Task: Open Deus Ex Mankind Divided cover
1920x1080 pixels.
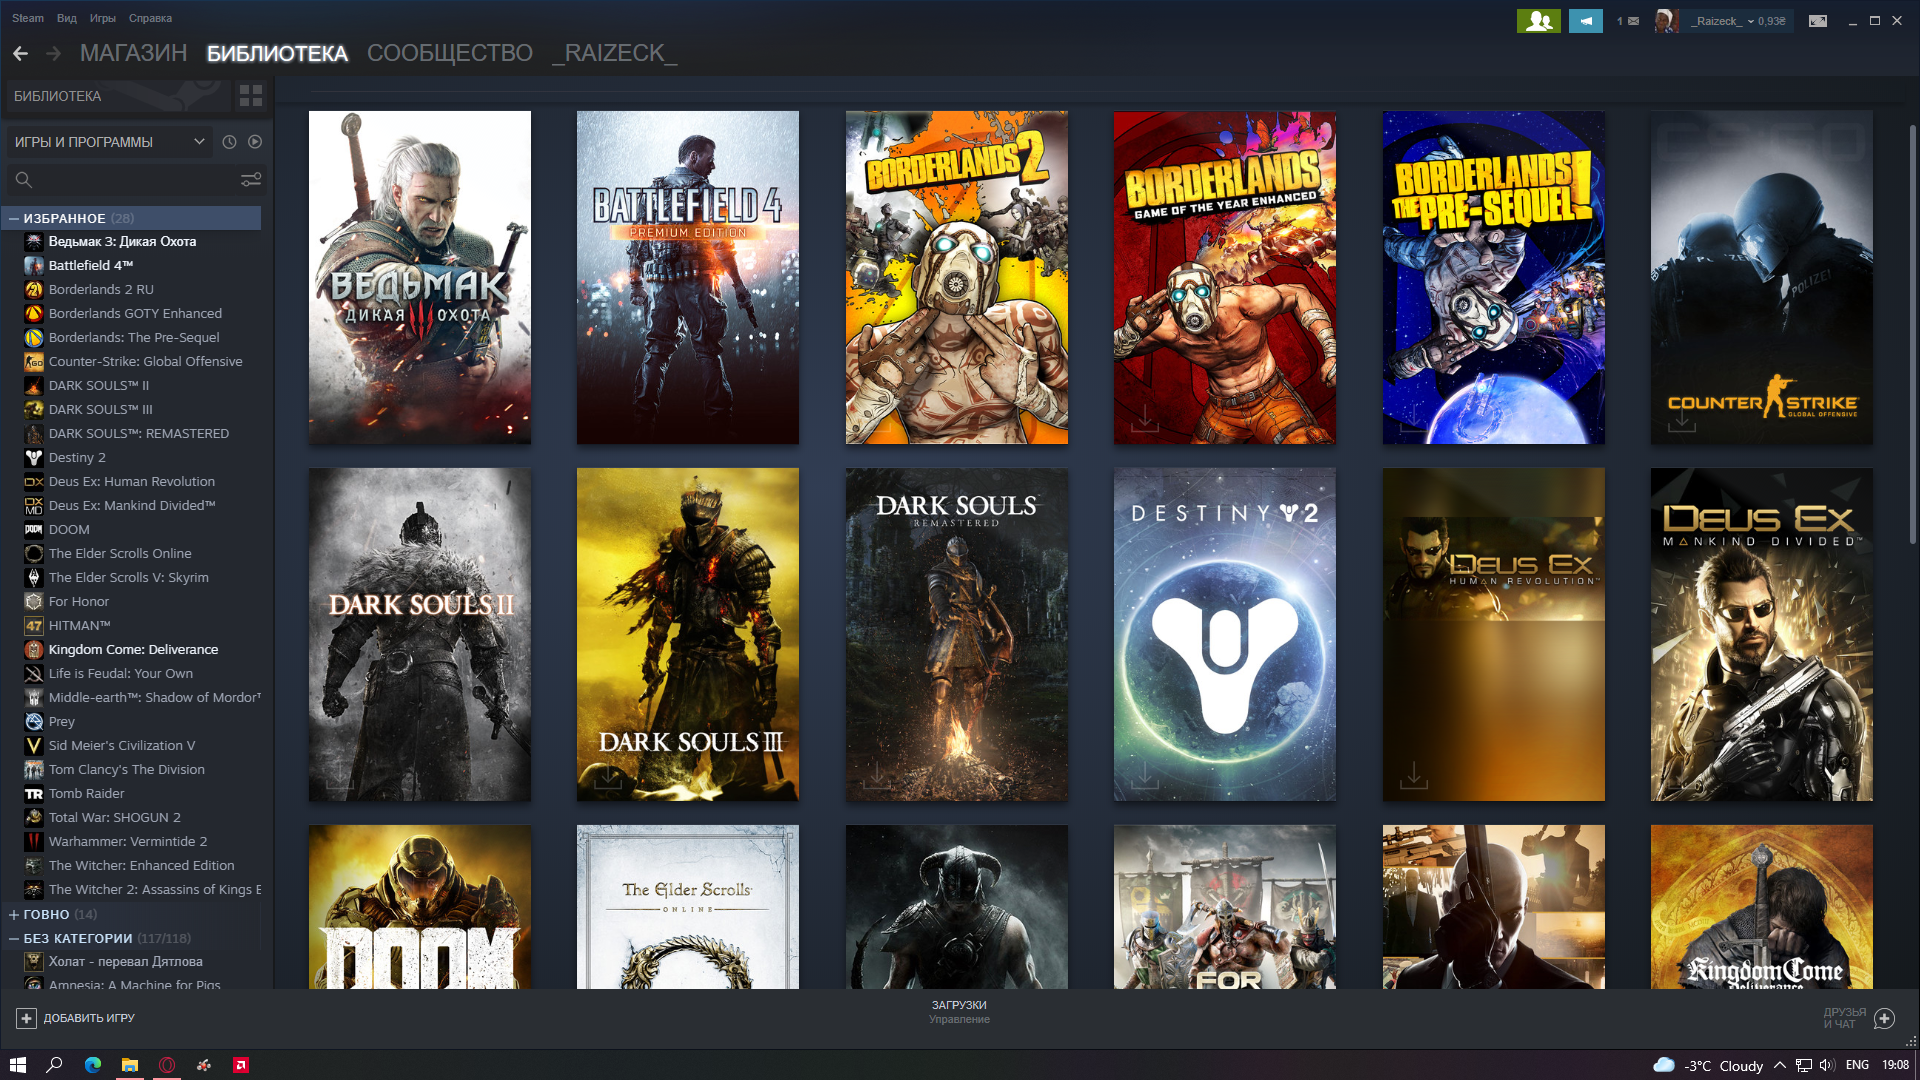Action: click(x=1762, y=634)
